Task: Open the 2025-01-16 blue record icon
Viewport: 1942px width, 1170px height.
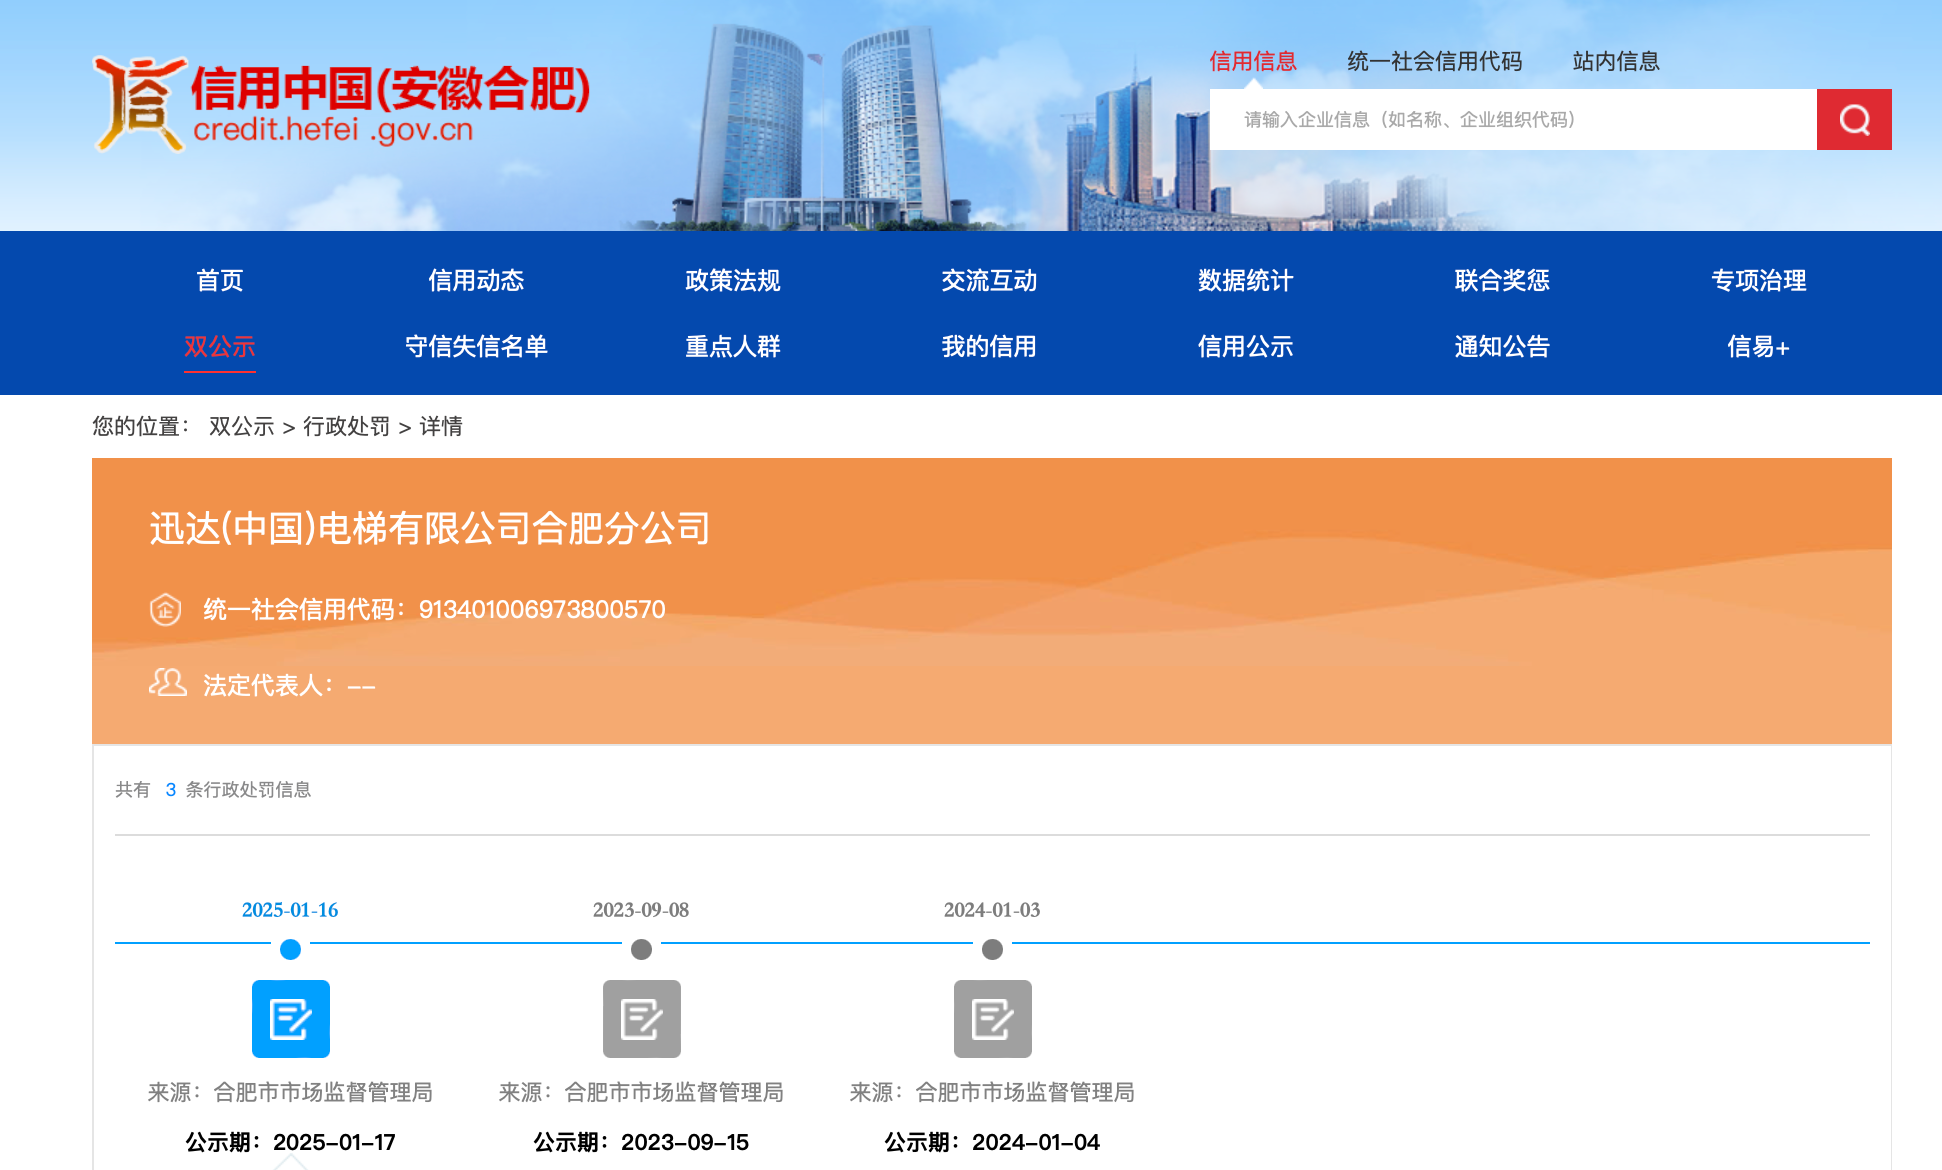Action: pyautogui.click(x=291, y=1019)
